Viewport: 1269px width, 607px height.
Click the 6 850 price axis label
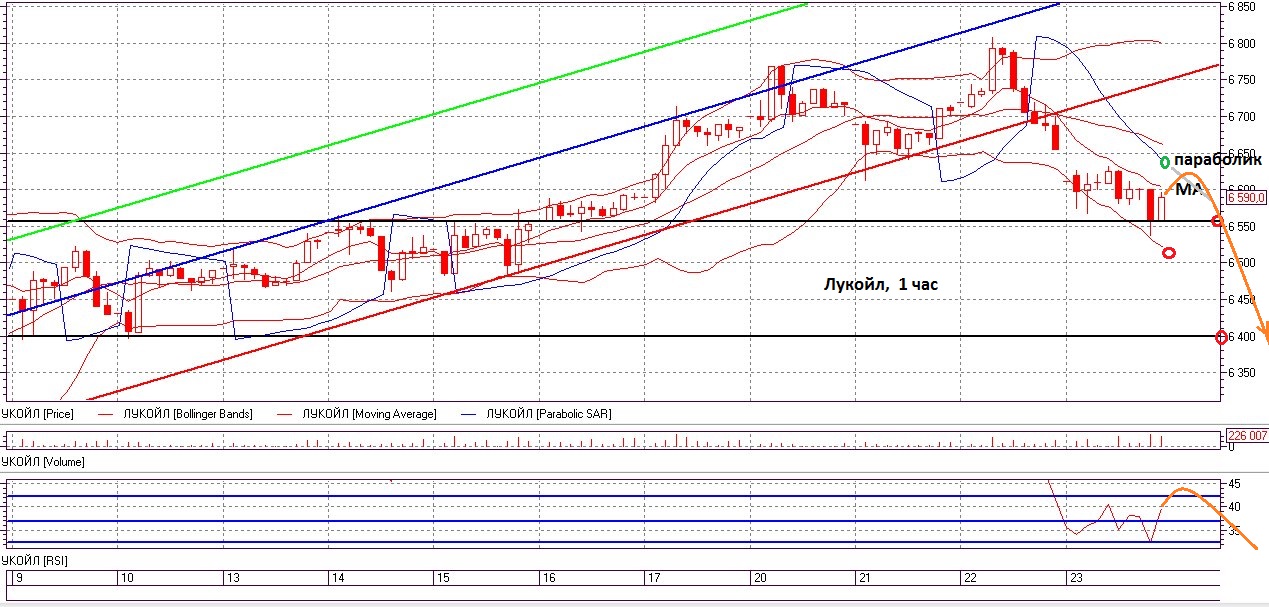tap(1241, 7)
